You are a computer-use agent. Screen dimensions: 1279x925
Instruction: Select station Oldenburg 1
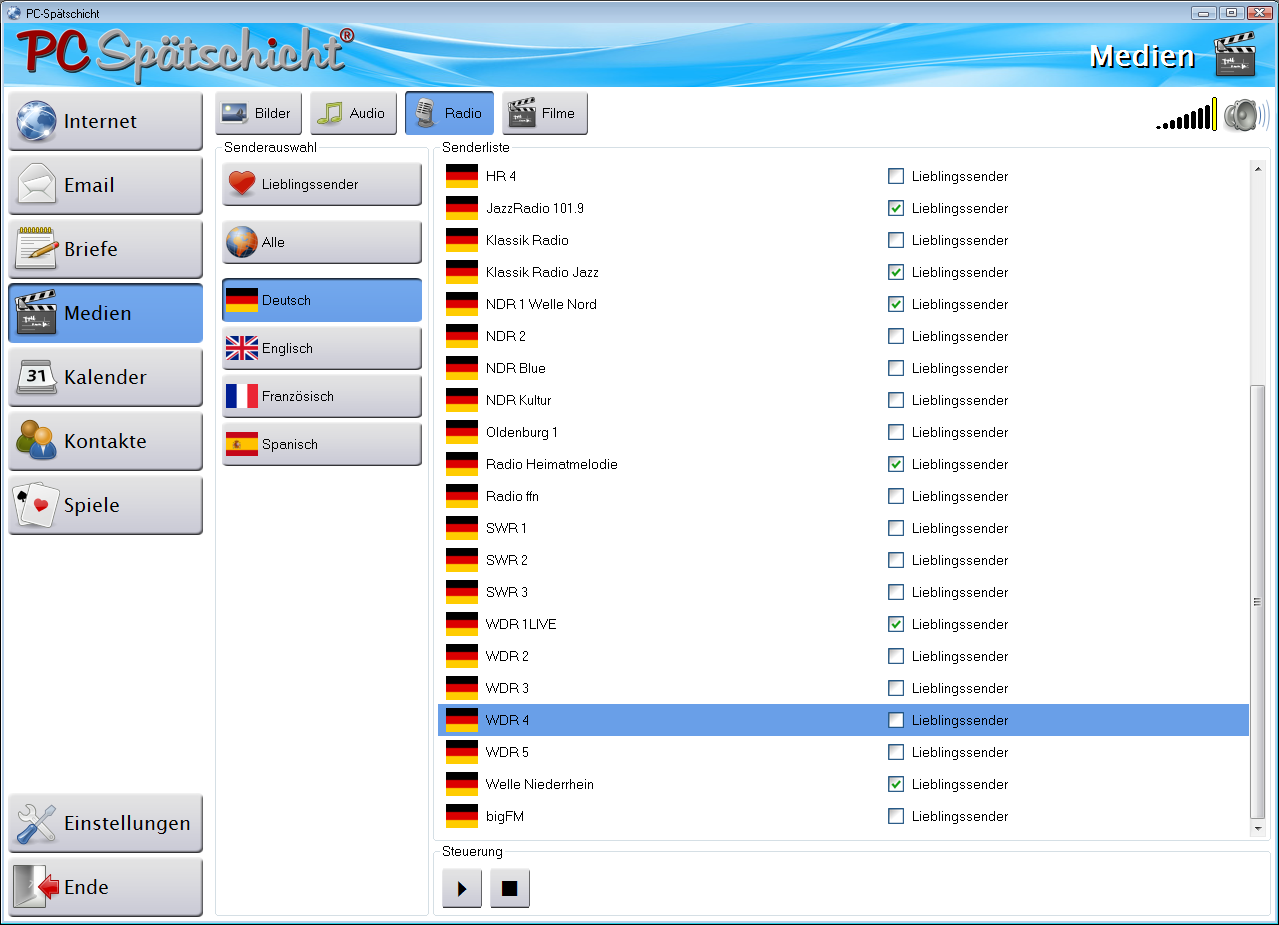click(843, 432)
